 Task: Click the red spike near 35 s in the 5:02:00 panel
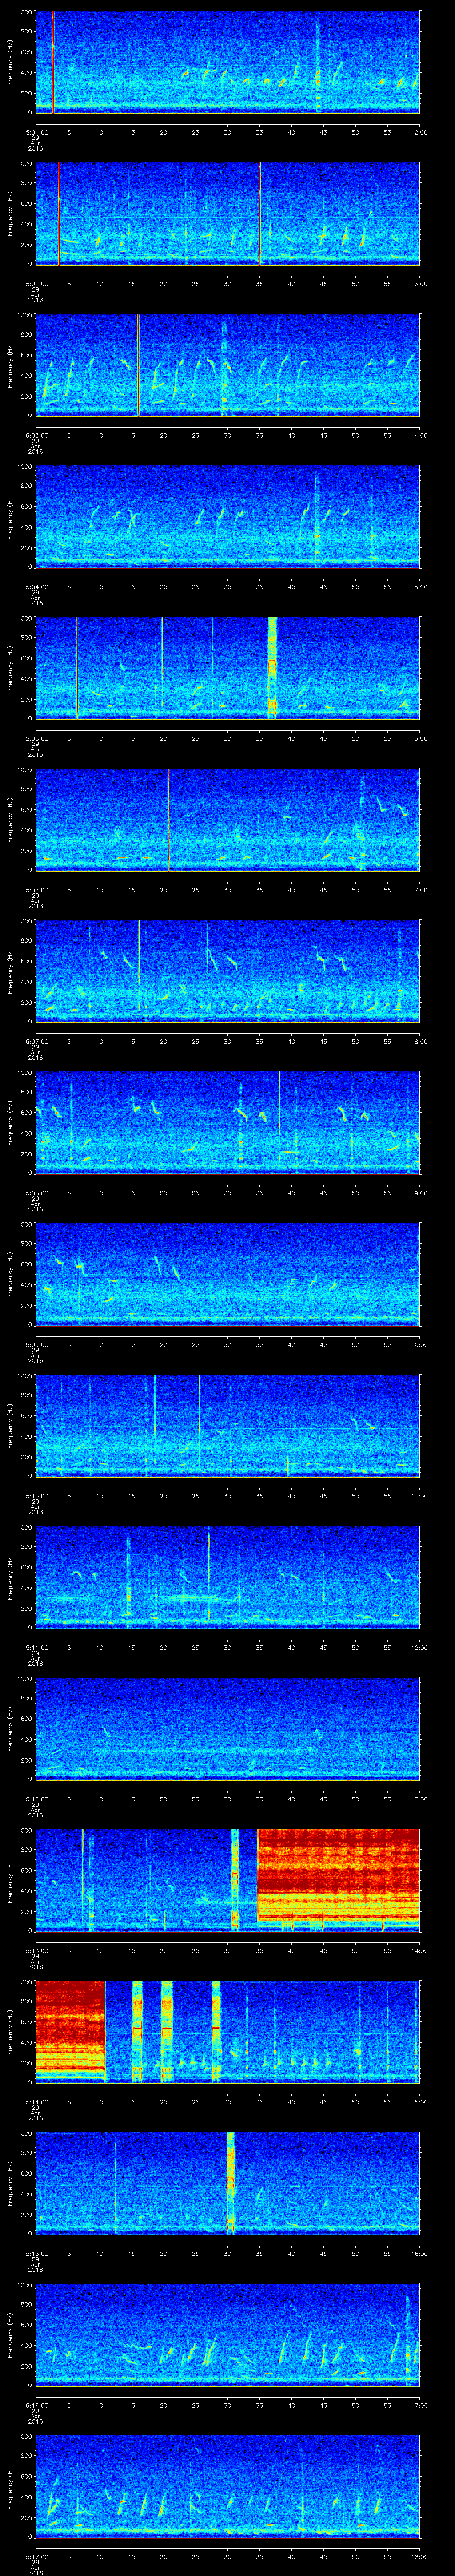[x=260, y=214]
